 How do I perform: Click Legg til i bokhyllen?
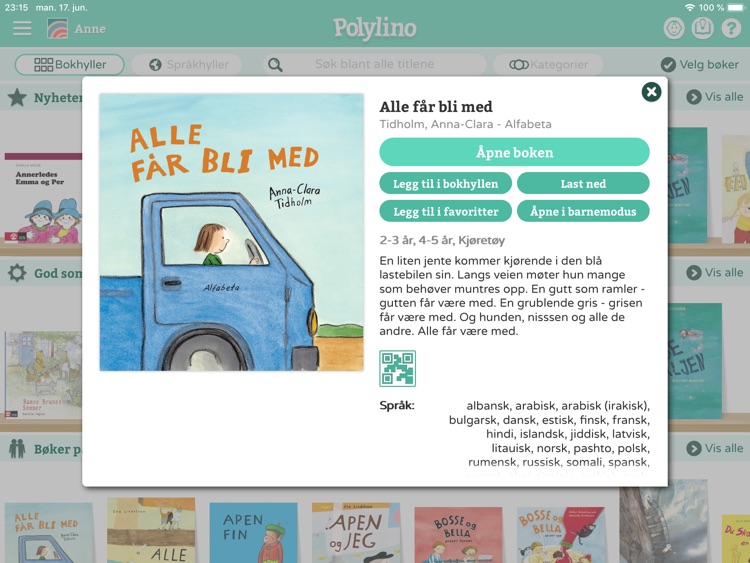(x=446, y=184)
